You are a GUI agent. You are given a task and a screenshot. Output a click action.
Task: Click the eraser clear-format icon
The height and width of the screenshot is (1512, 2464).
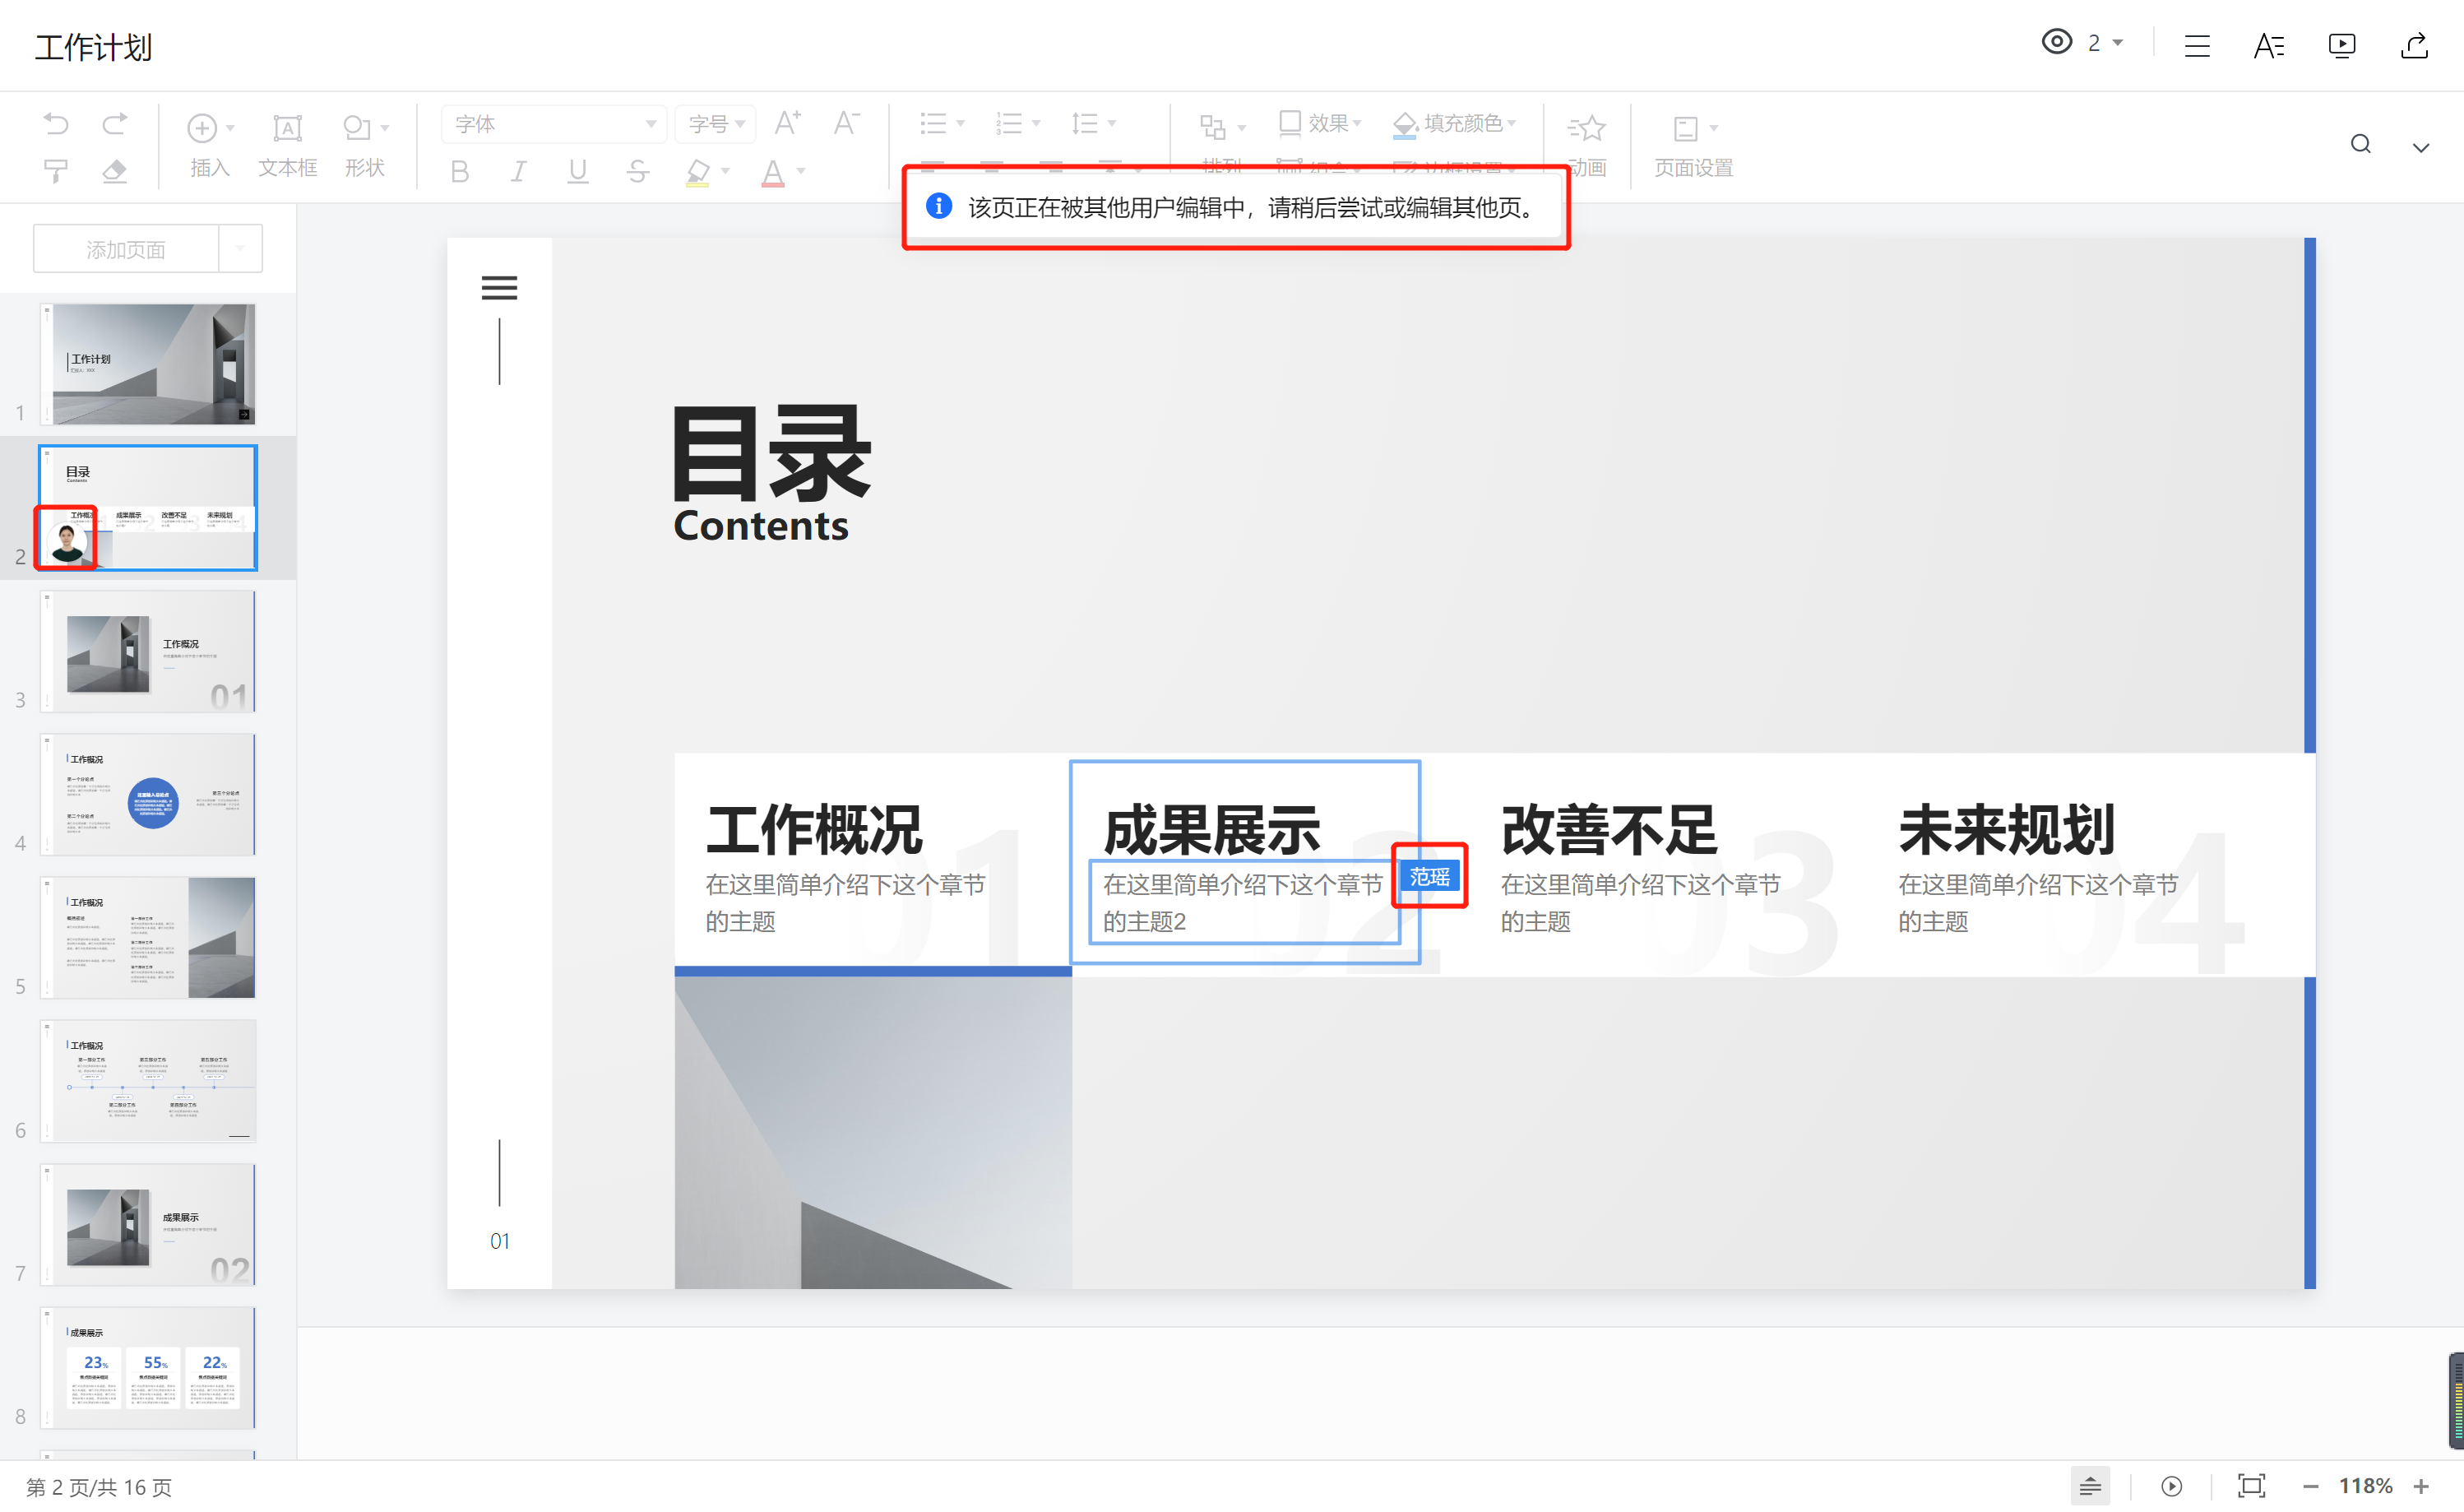point(115,171)
